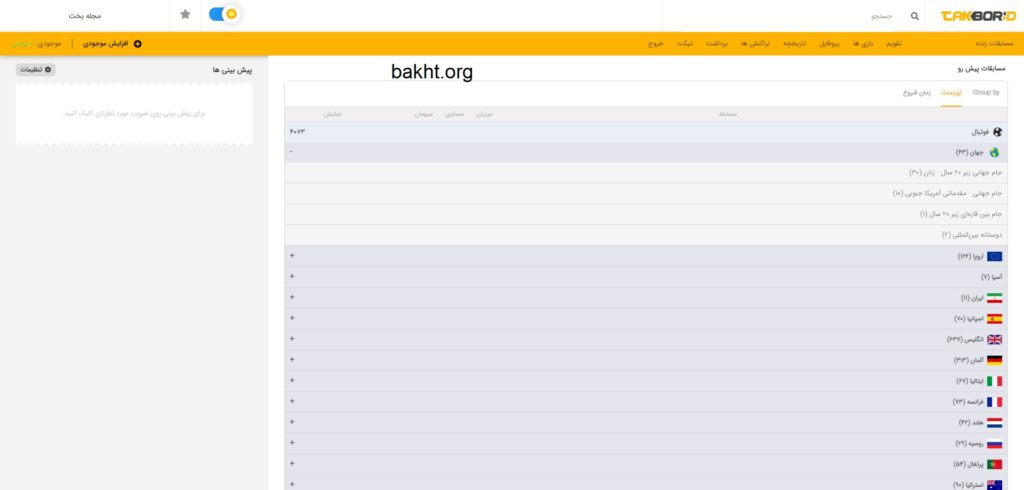Collapse the جهان (World) section
The image size is (1024, 490).
click(291, 152)
